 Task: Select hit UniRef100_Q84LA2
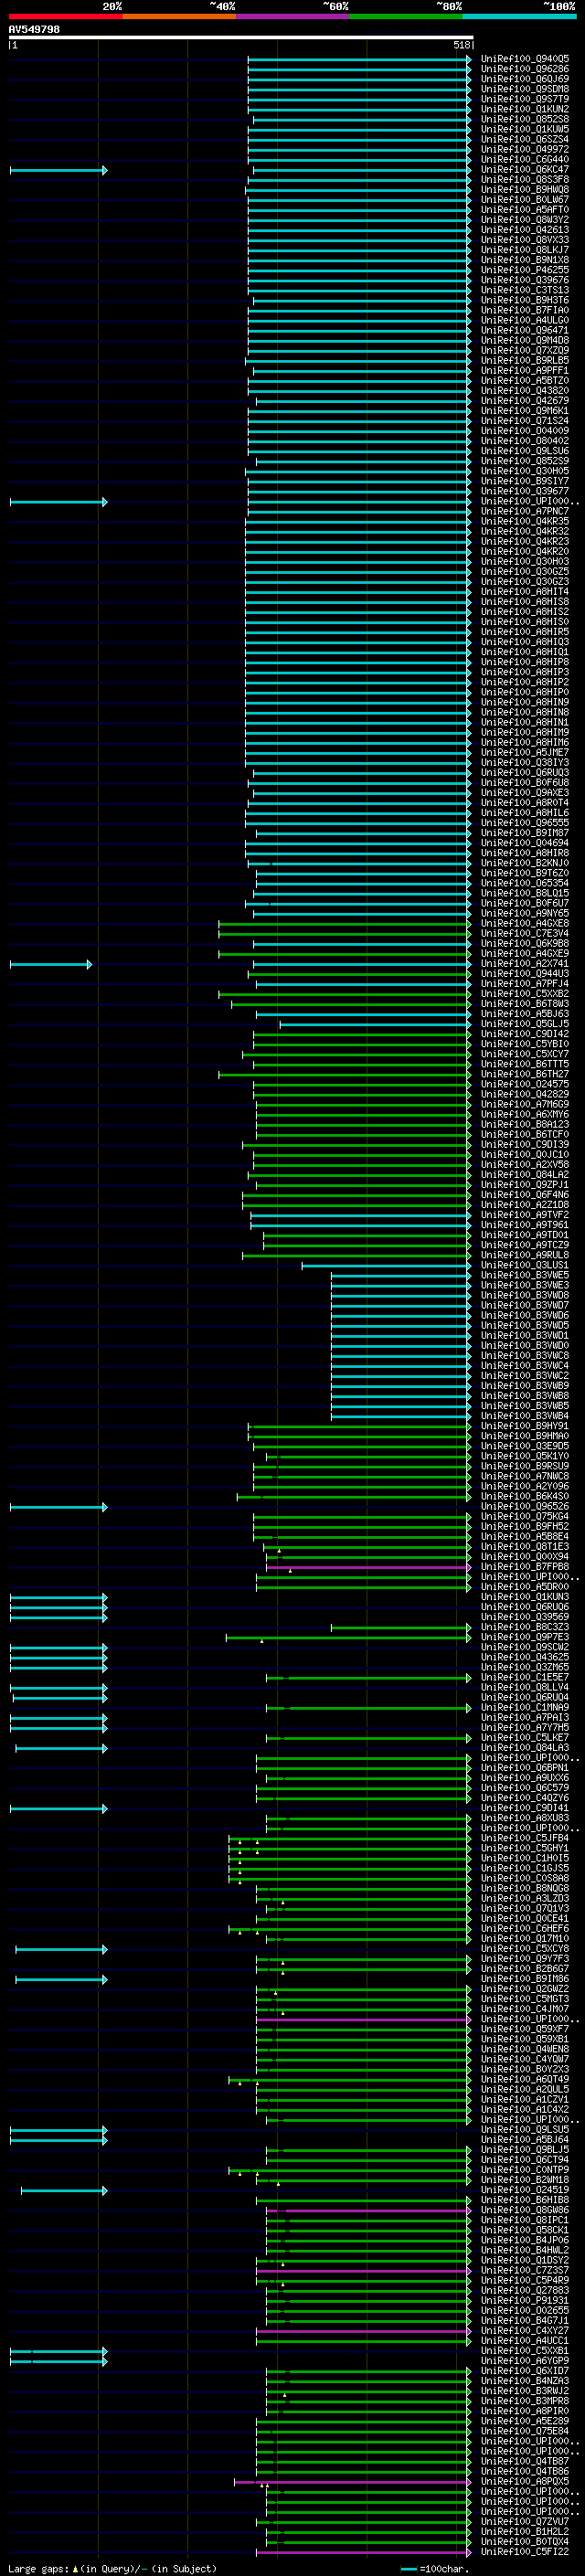coord(525,1175)
